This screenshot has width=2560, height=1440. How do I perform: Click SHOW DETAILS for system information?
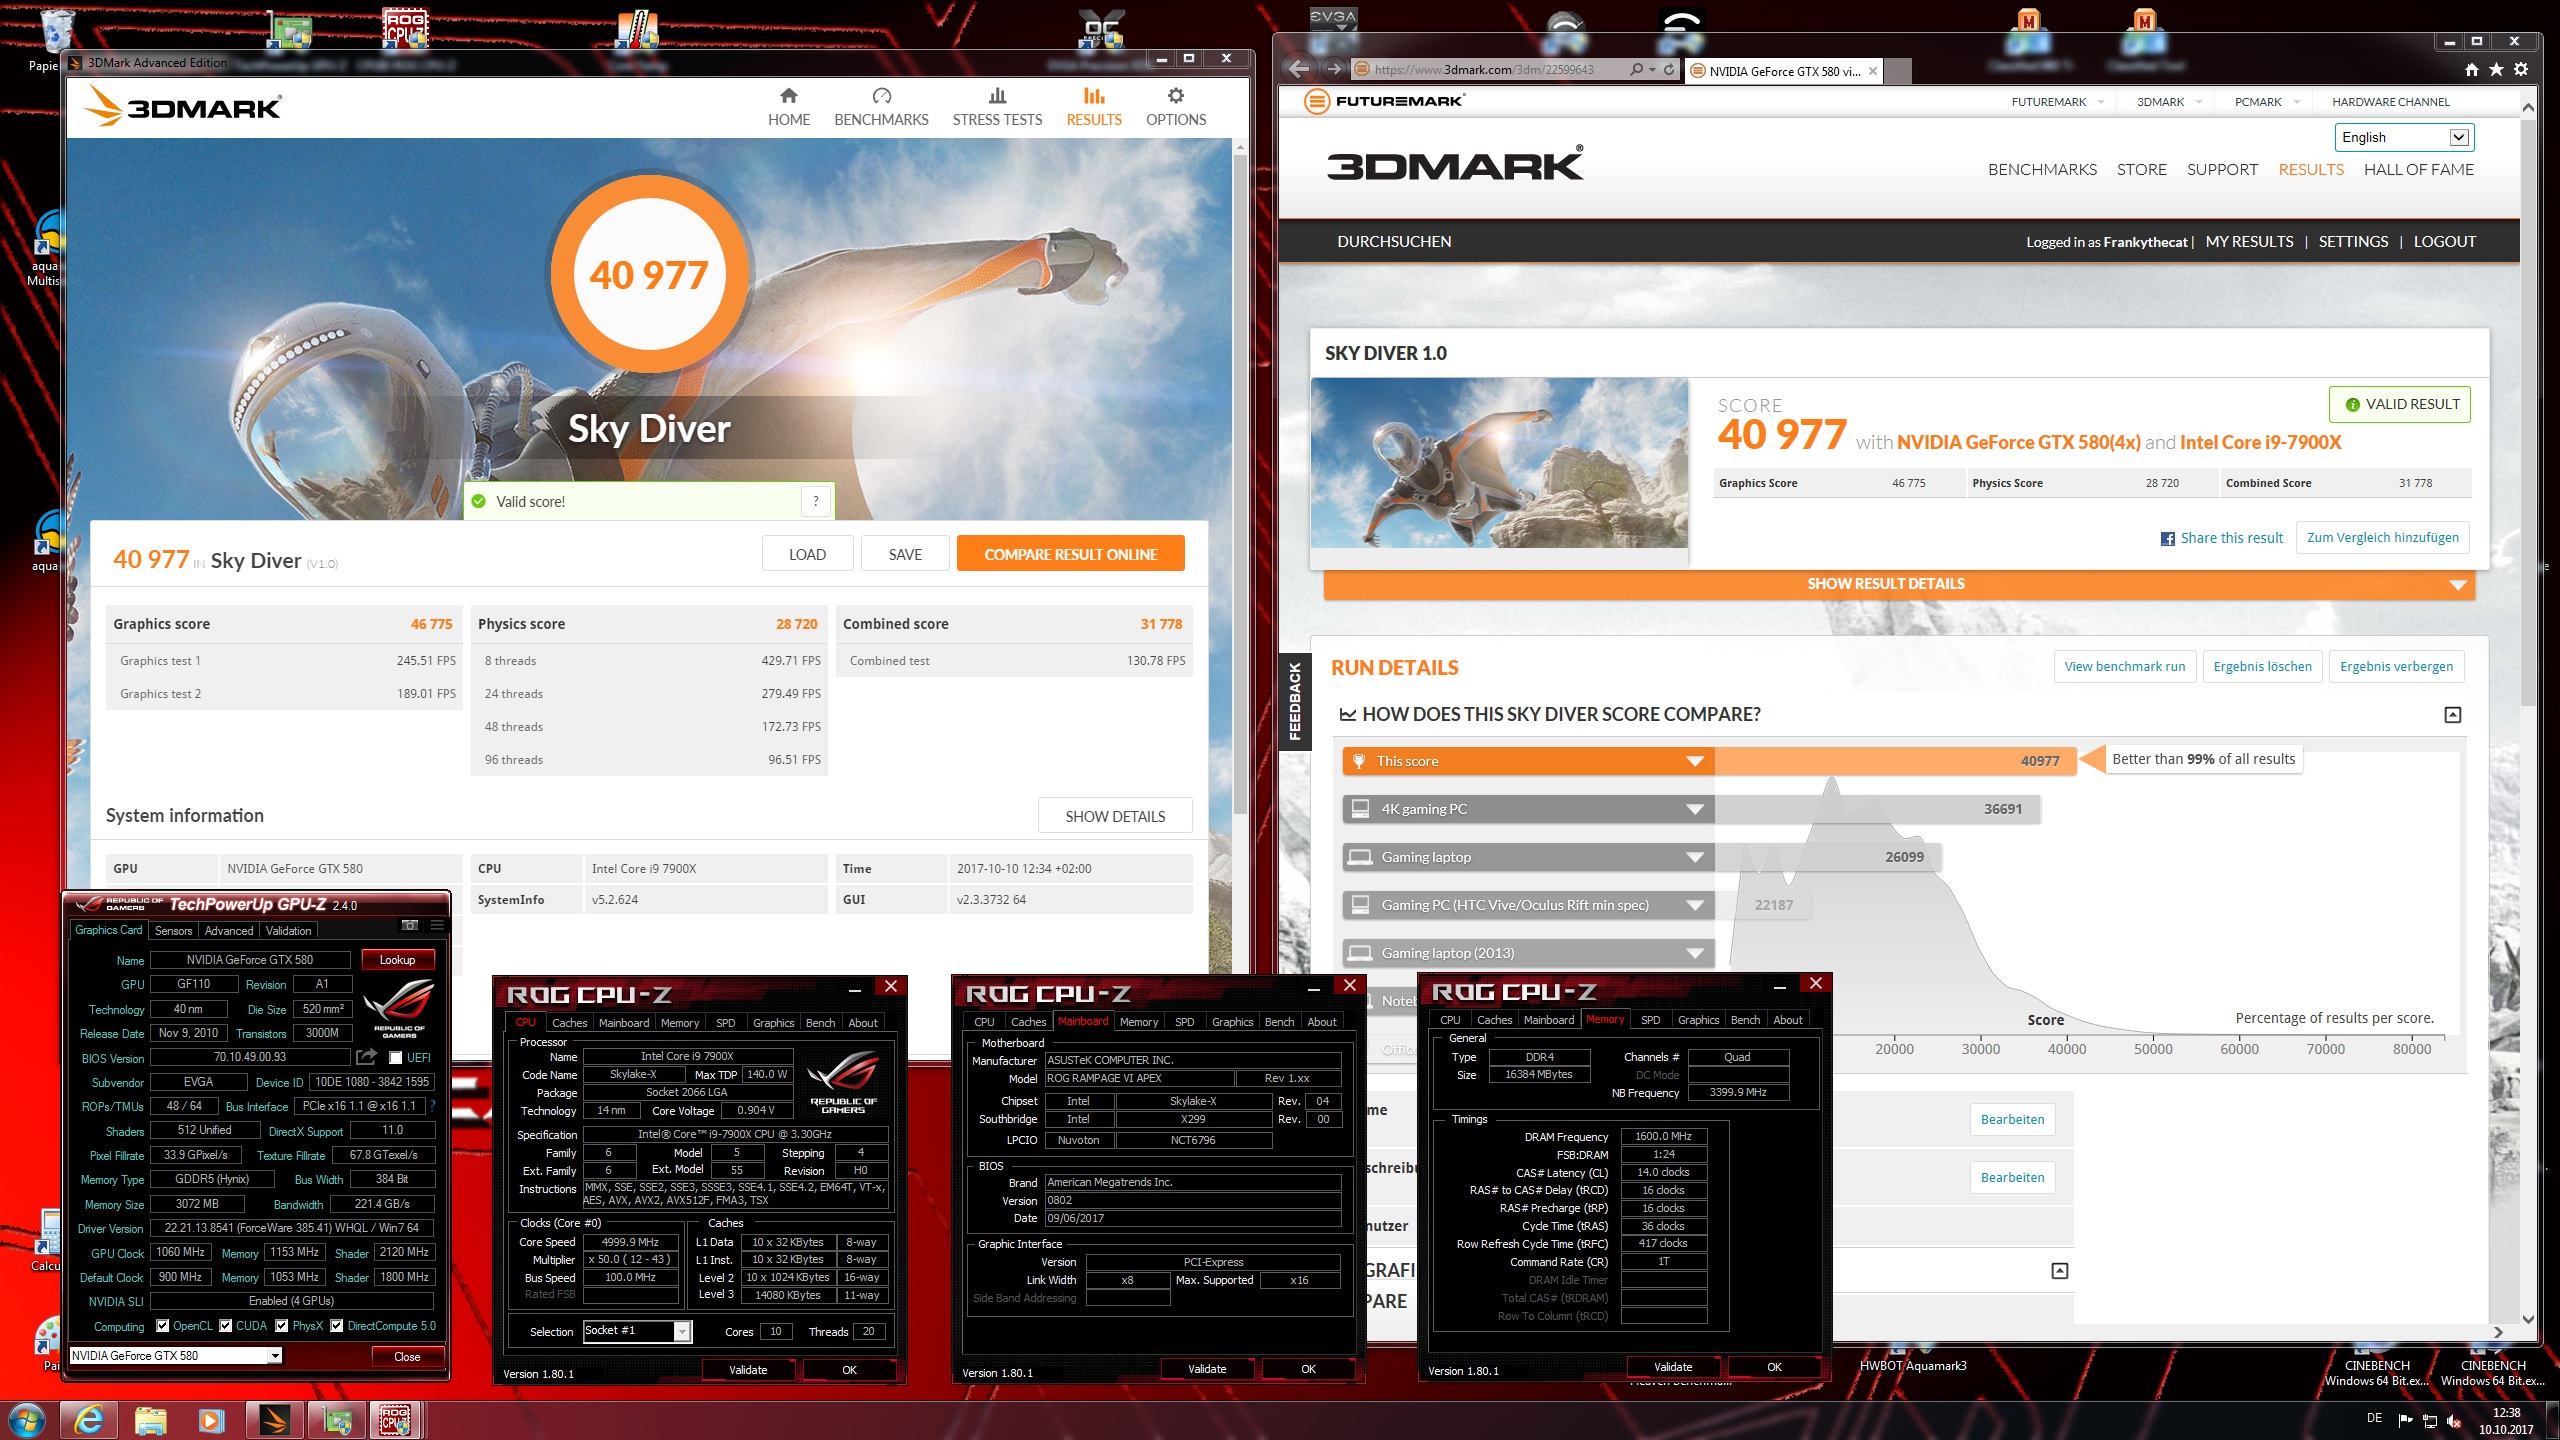pyautogui.click(x=1115, y=816)
